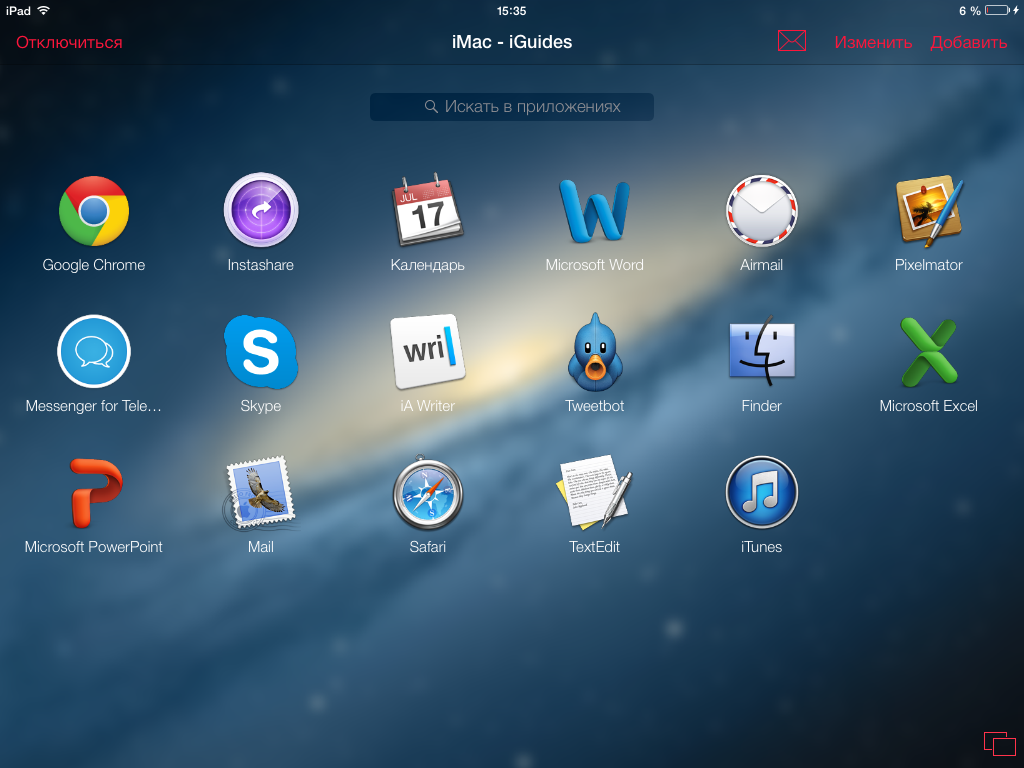
Task: Open the iTunes icon
Action: tap(761, 492)
